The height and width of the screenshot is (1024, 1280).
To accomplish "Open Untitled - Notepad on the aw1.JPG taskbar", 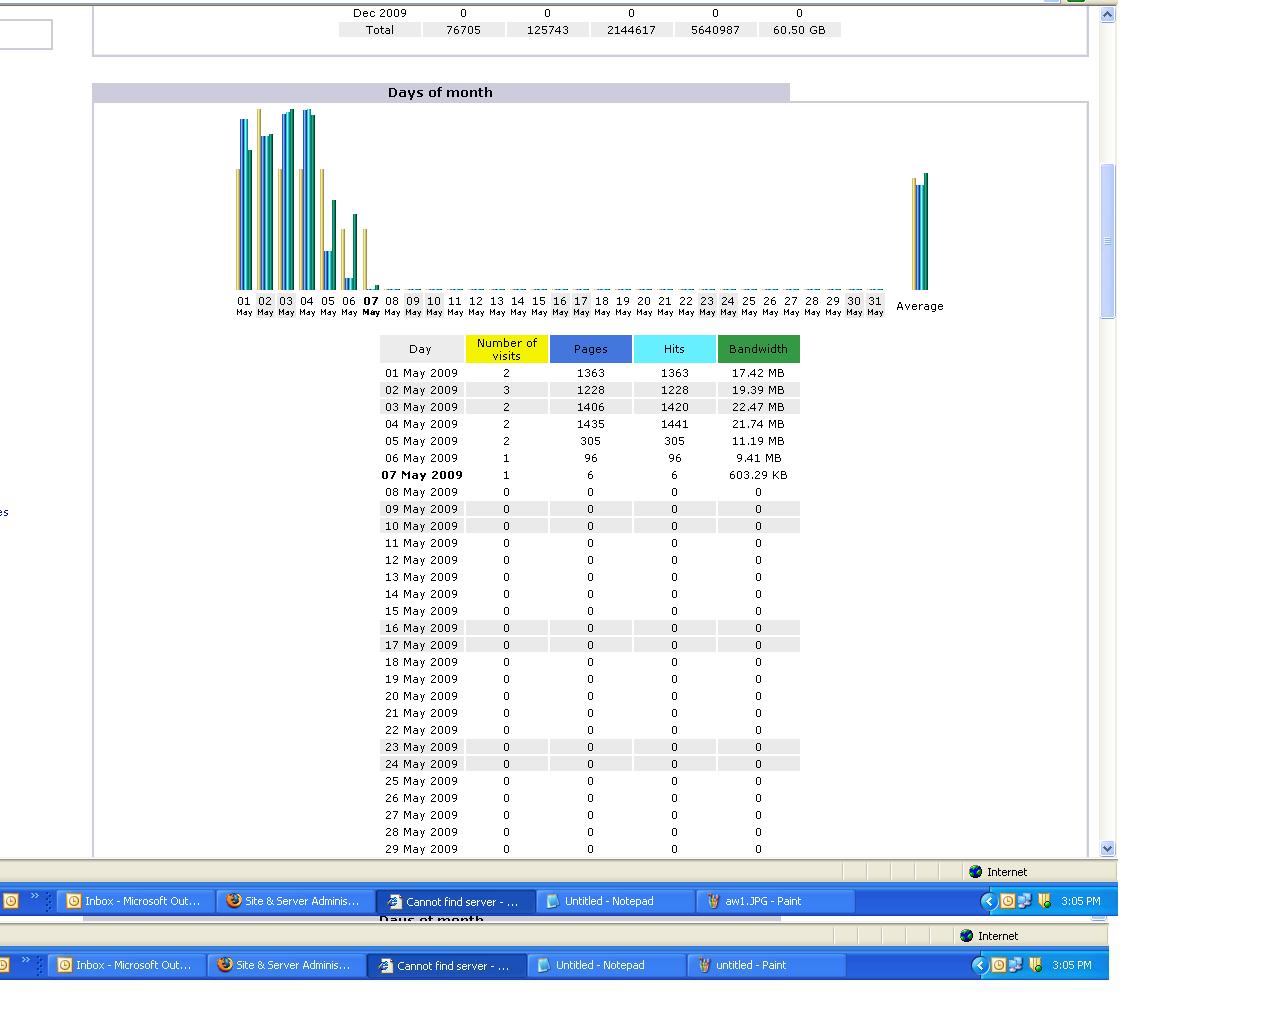I will pos(615,901).
